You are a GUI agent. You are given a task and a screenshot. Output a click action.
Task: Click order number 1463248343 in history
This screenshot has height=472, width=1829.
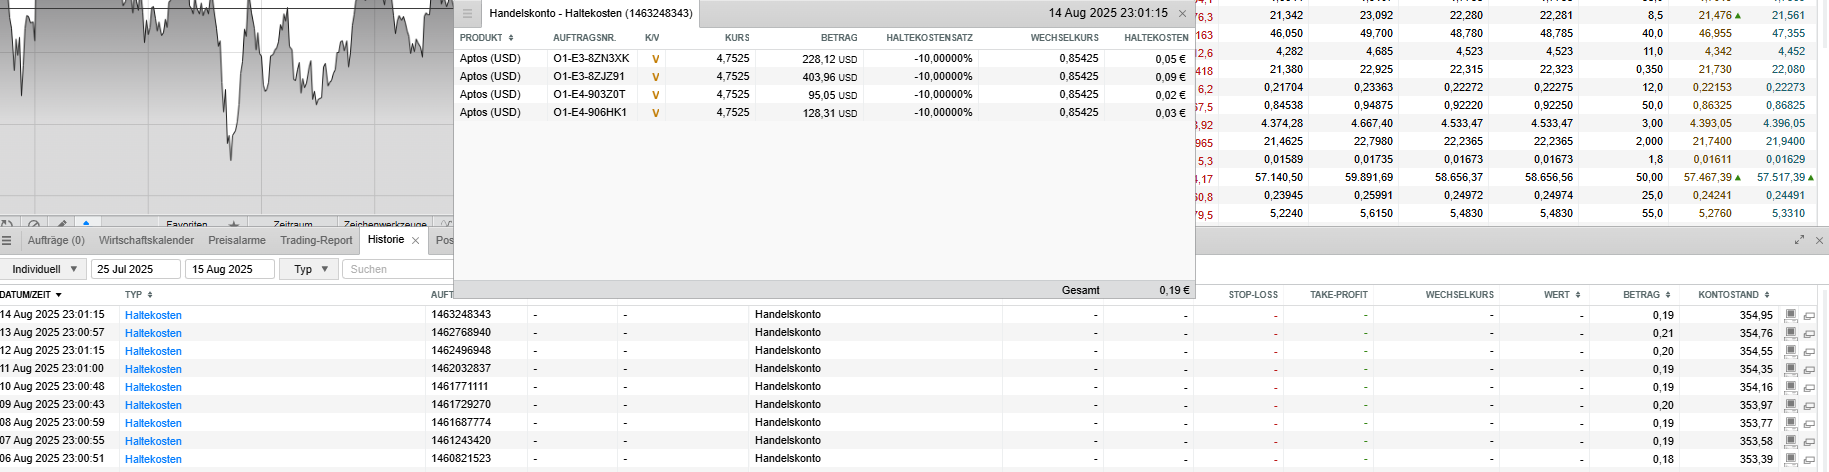coord(461,314)
